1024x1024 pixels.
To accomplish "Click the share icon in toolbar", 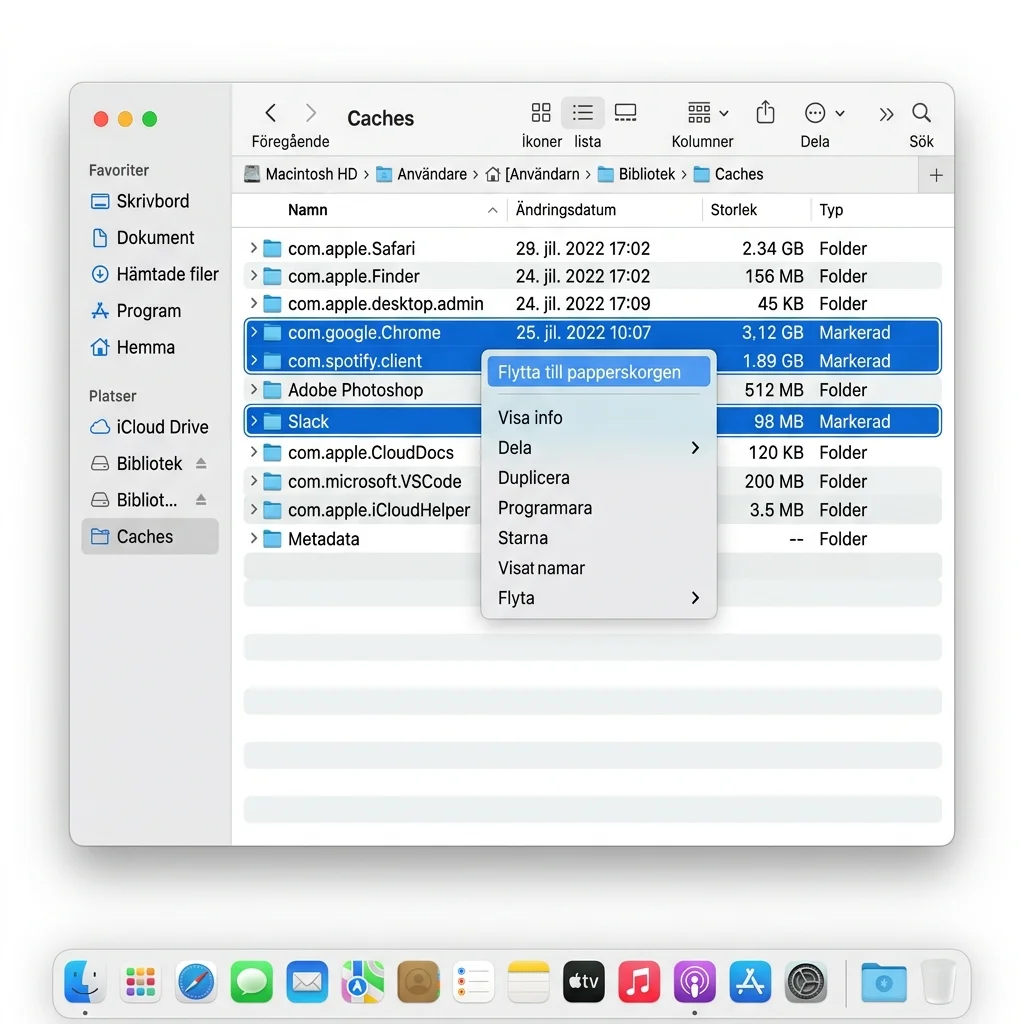I will click(765, 112).
